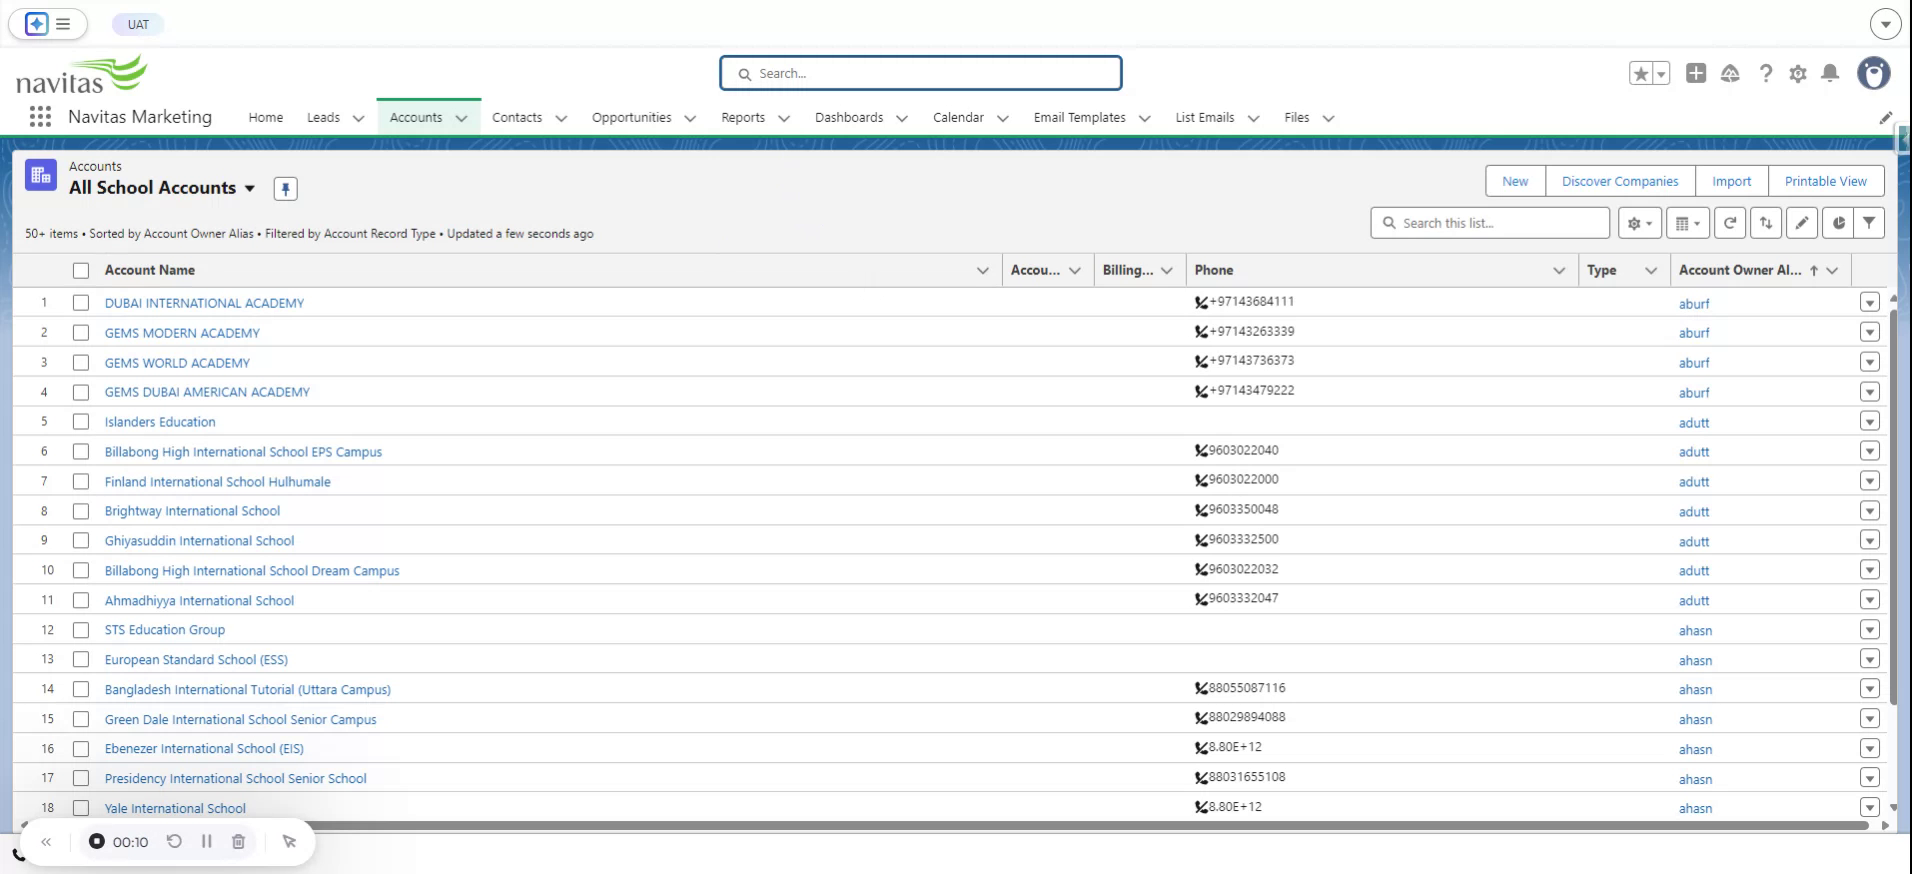Open the sparkle menu top-left

click(37, 24)
